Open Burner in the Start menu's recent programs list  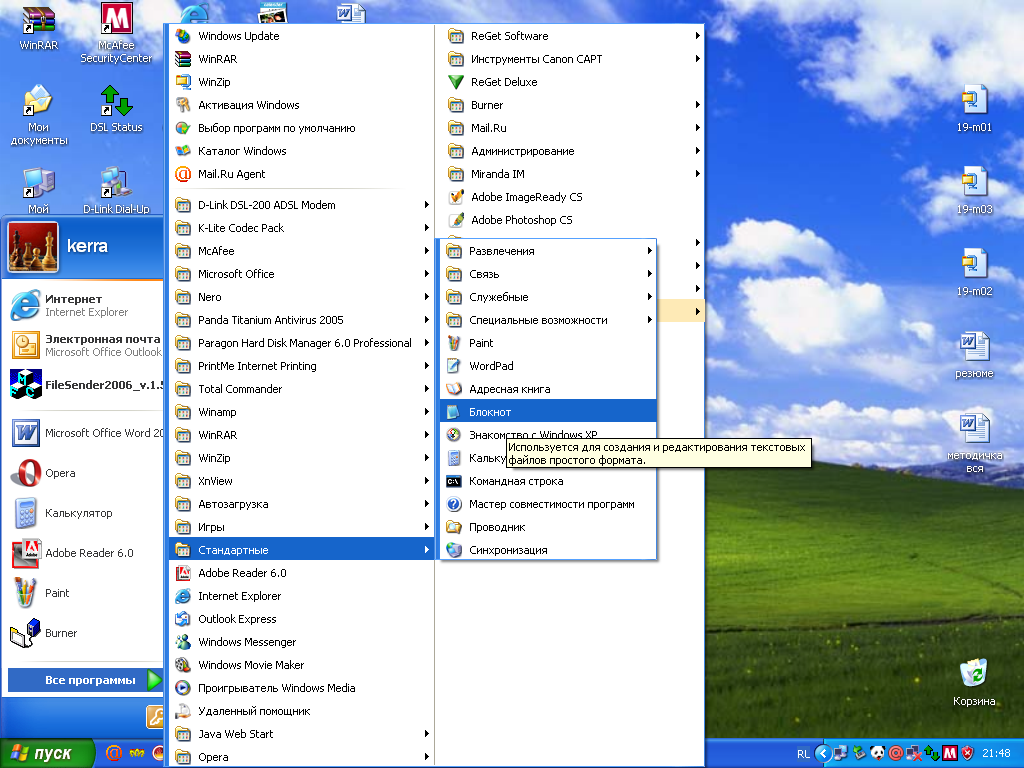click(x=85, y=633)
